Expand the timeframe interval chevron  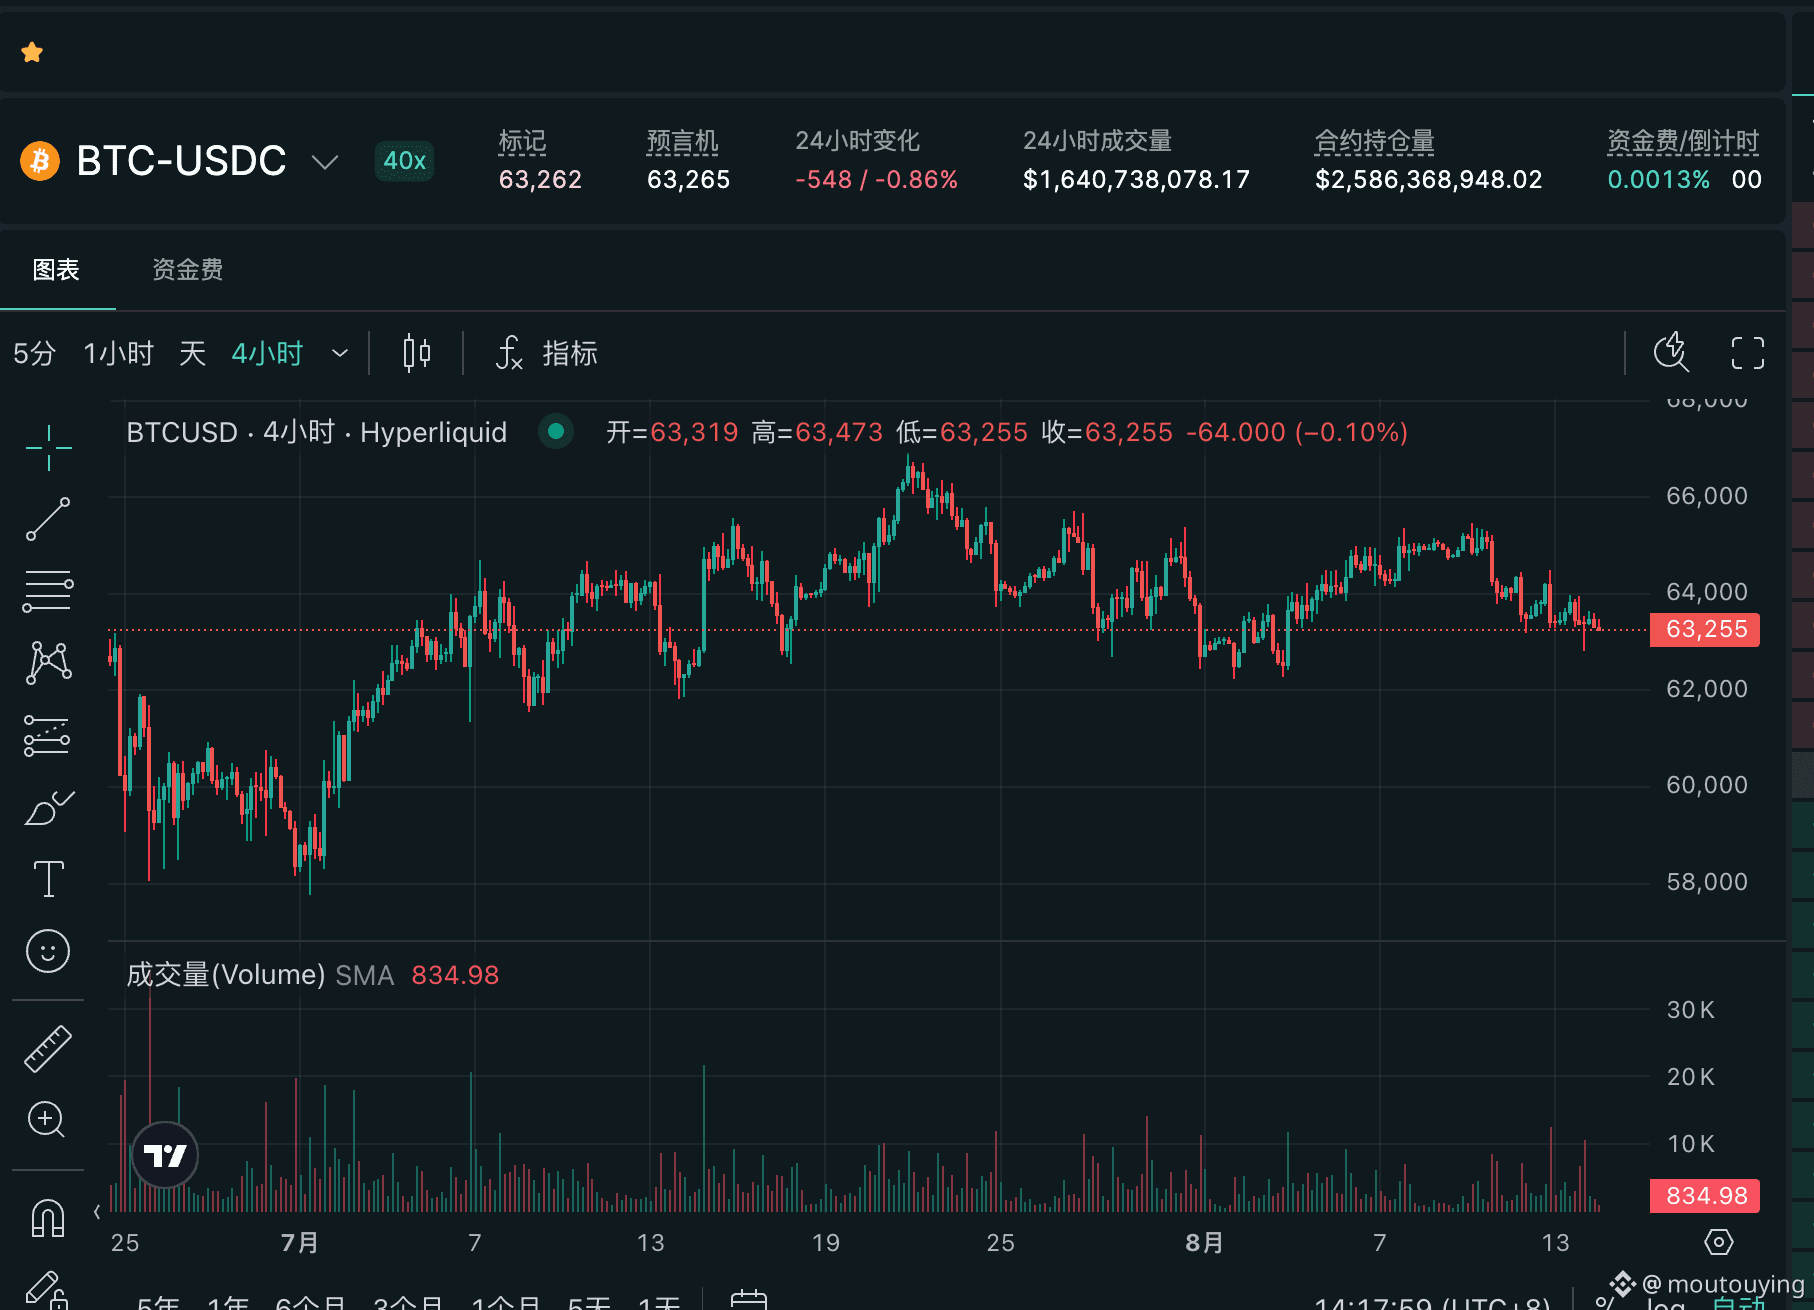pos(340,353)
